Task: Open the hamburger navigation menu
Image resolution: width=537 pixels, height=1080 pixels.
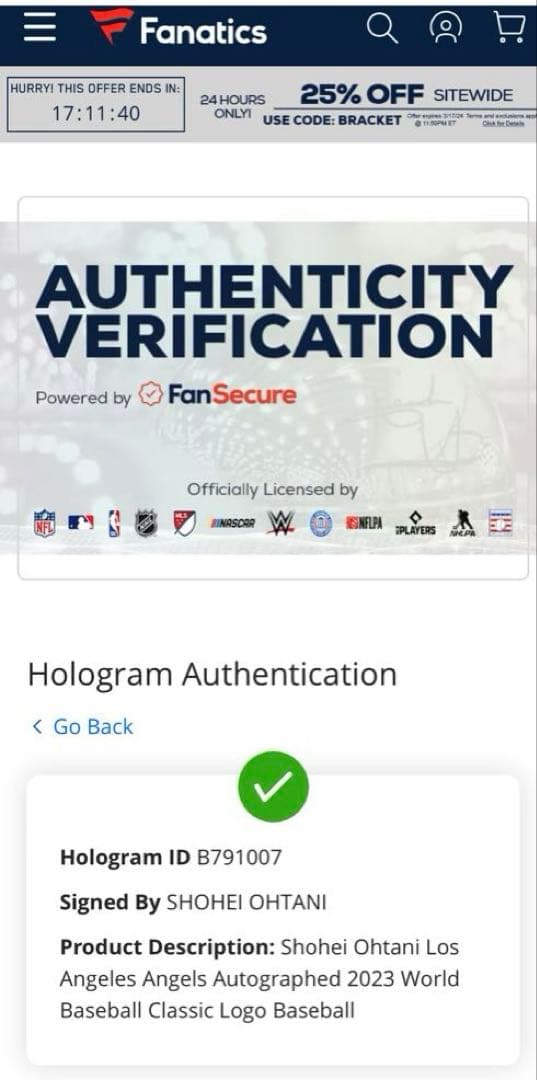Action: tap(39, 28)
